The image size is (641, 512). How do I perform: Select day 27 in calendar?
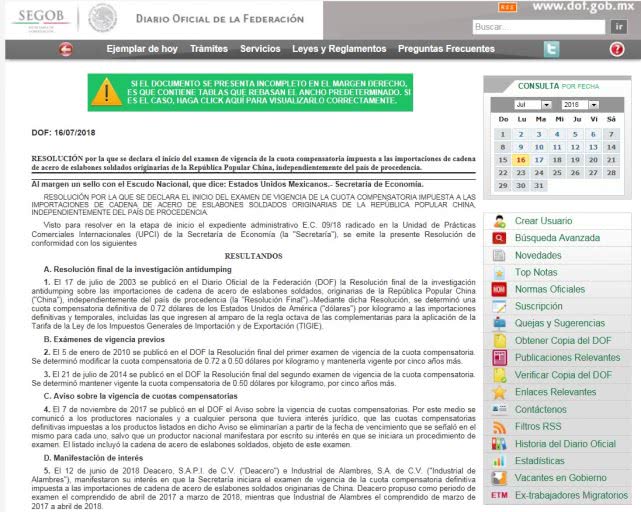[593, 173]
